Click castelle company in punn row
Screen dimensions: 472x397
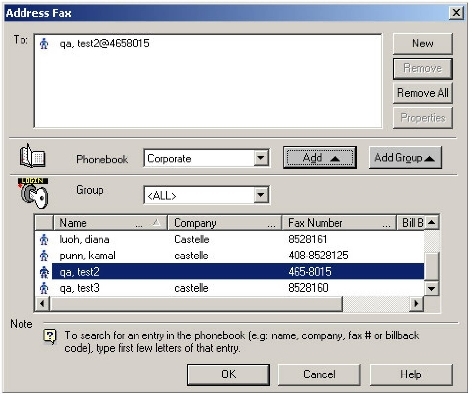coord(191,256)
